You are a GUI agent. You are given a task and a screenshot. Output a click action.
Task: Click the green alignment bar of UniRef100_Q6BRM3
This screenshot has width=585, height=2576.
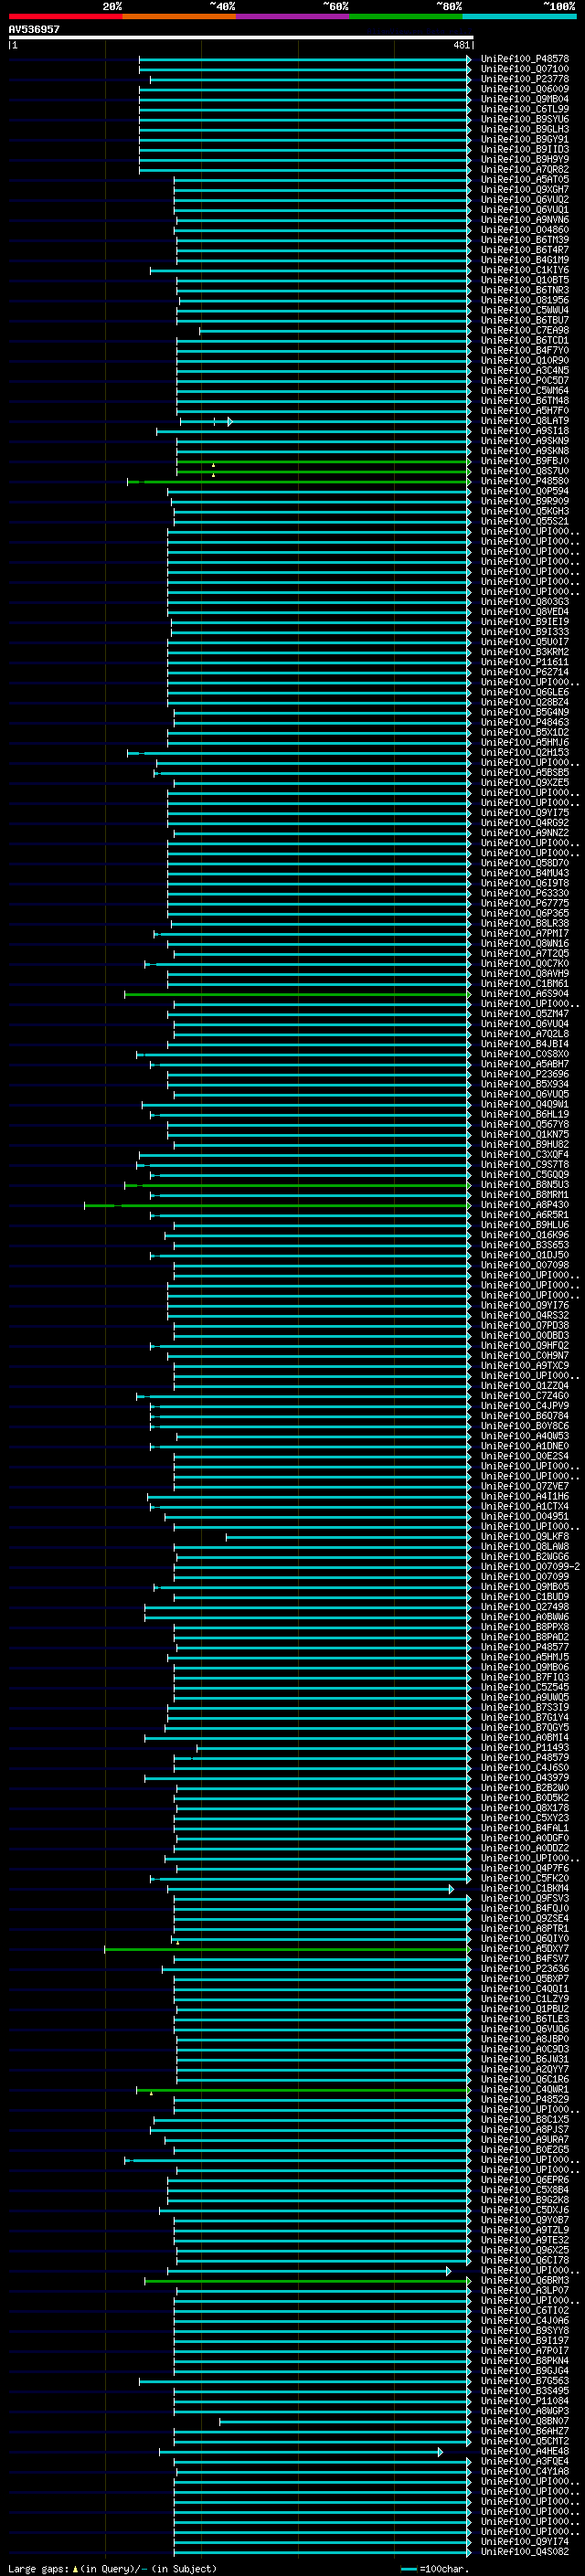(x=307, y=2281)
